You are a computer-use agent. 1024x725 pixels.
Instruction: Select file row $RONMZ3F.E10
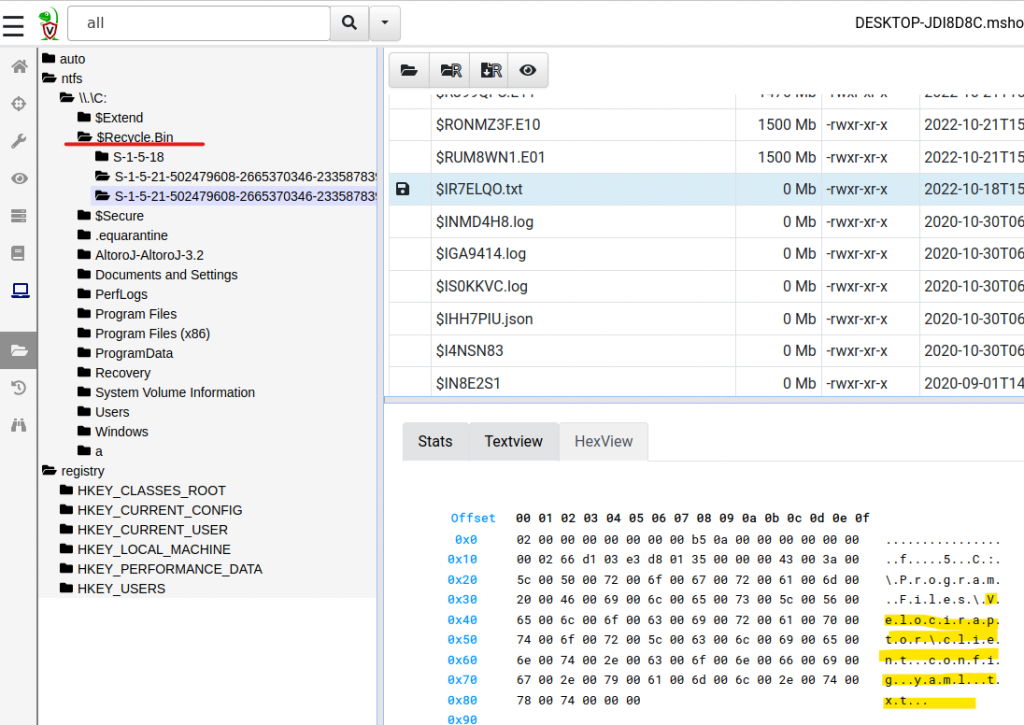coord(707,125)
